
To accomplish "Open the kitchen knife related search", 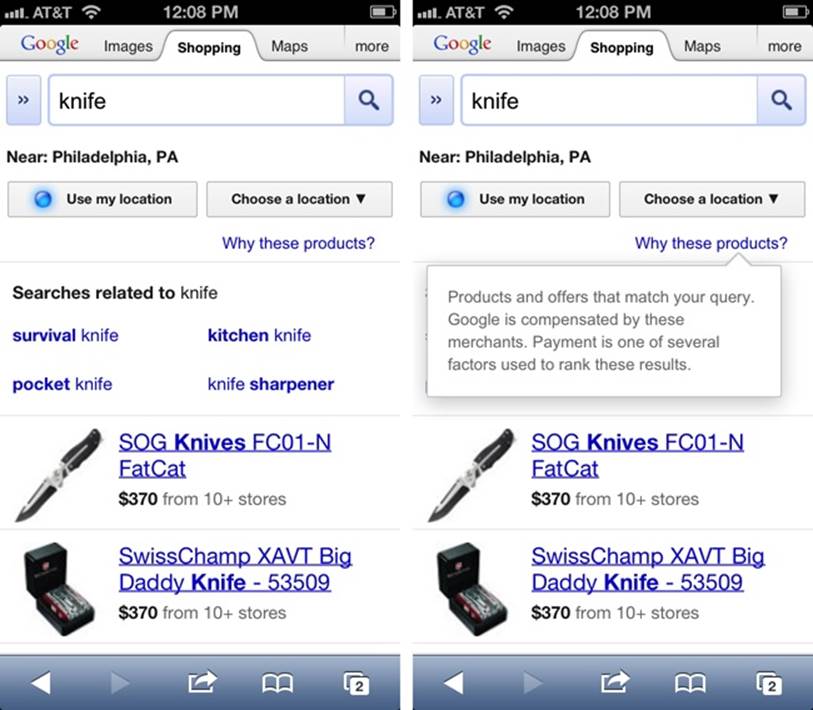I will point(259,335).
